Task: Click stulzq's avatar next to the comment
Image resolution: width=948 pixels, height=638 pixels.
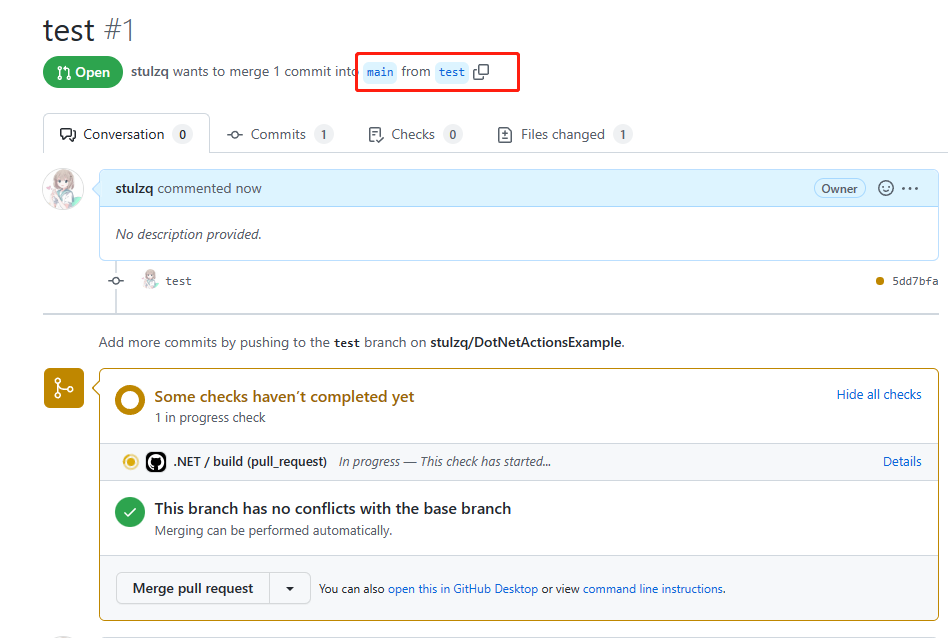Action: (x=62, y=189)
